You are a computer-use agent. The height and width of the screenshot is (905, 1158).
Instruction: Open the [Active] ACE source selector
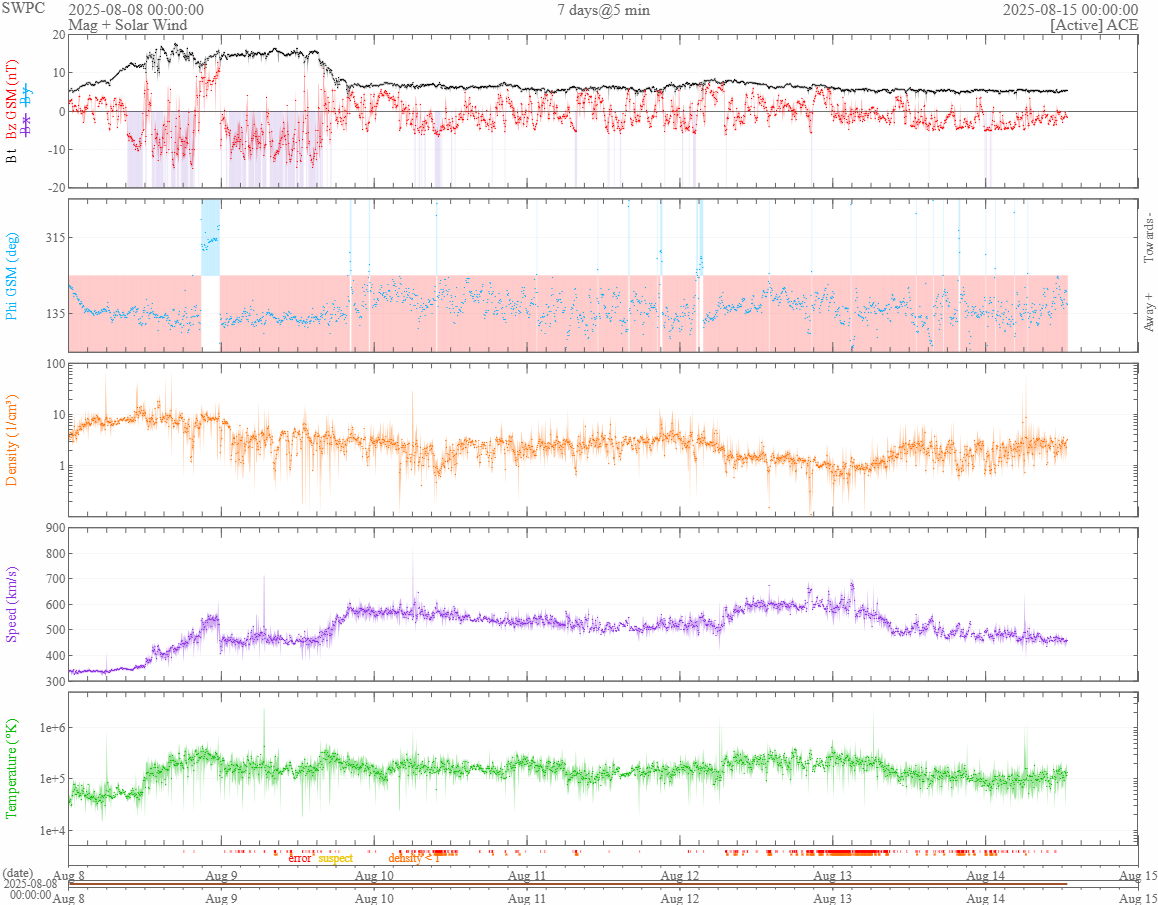[1094, 25]
